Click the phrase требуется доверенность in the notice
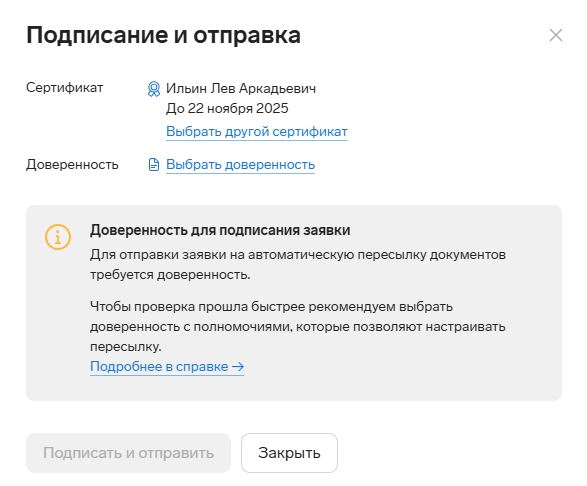Image resolution: width=587 pixels, height=486 pixels. click(x=170, y=274)
